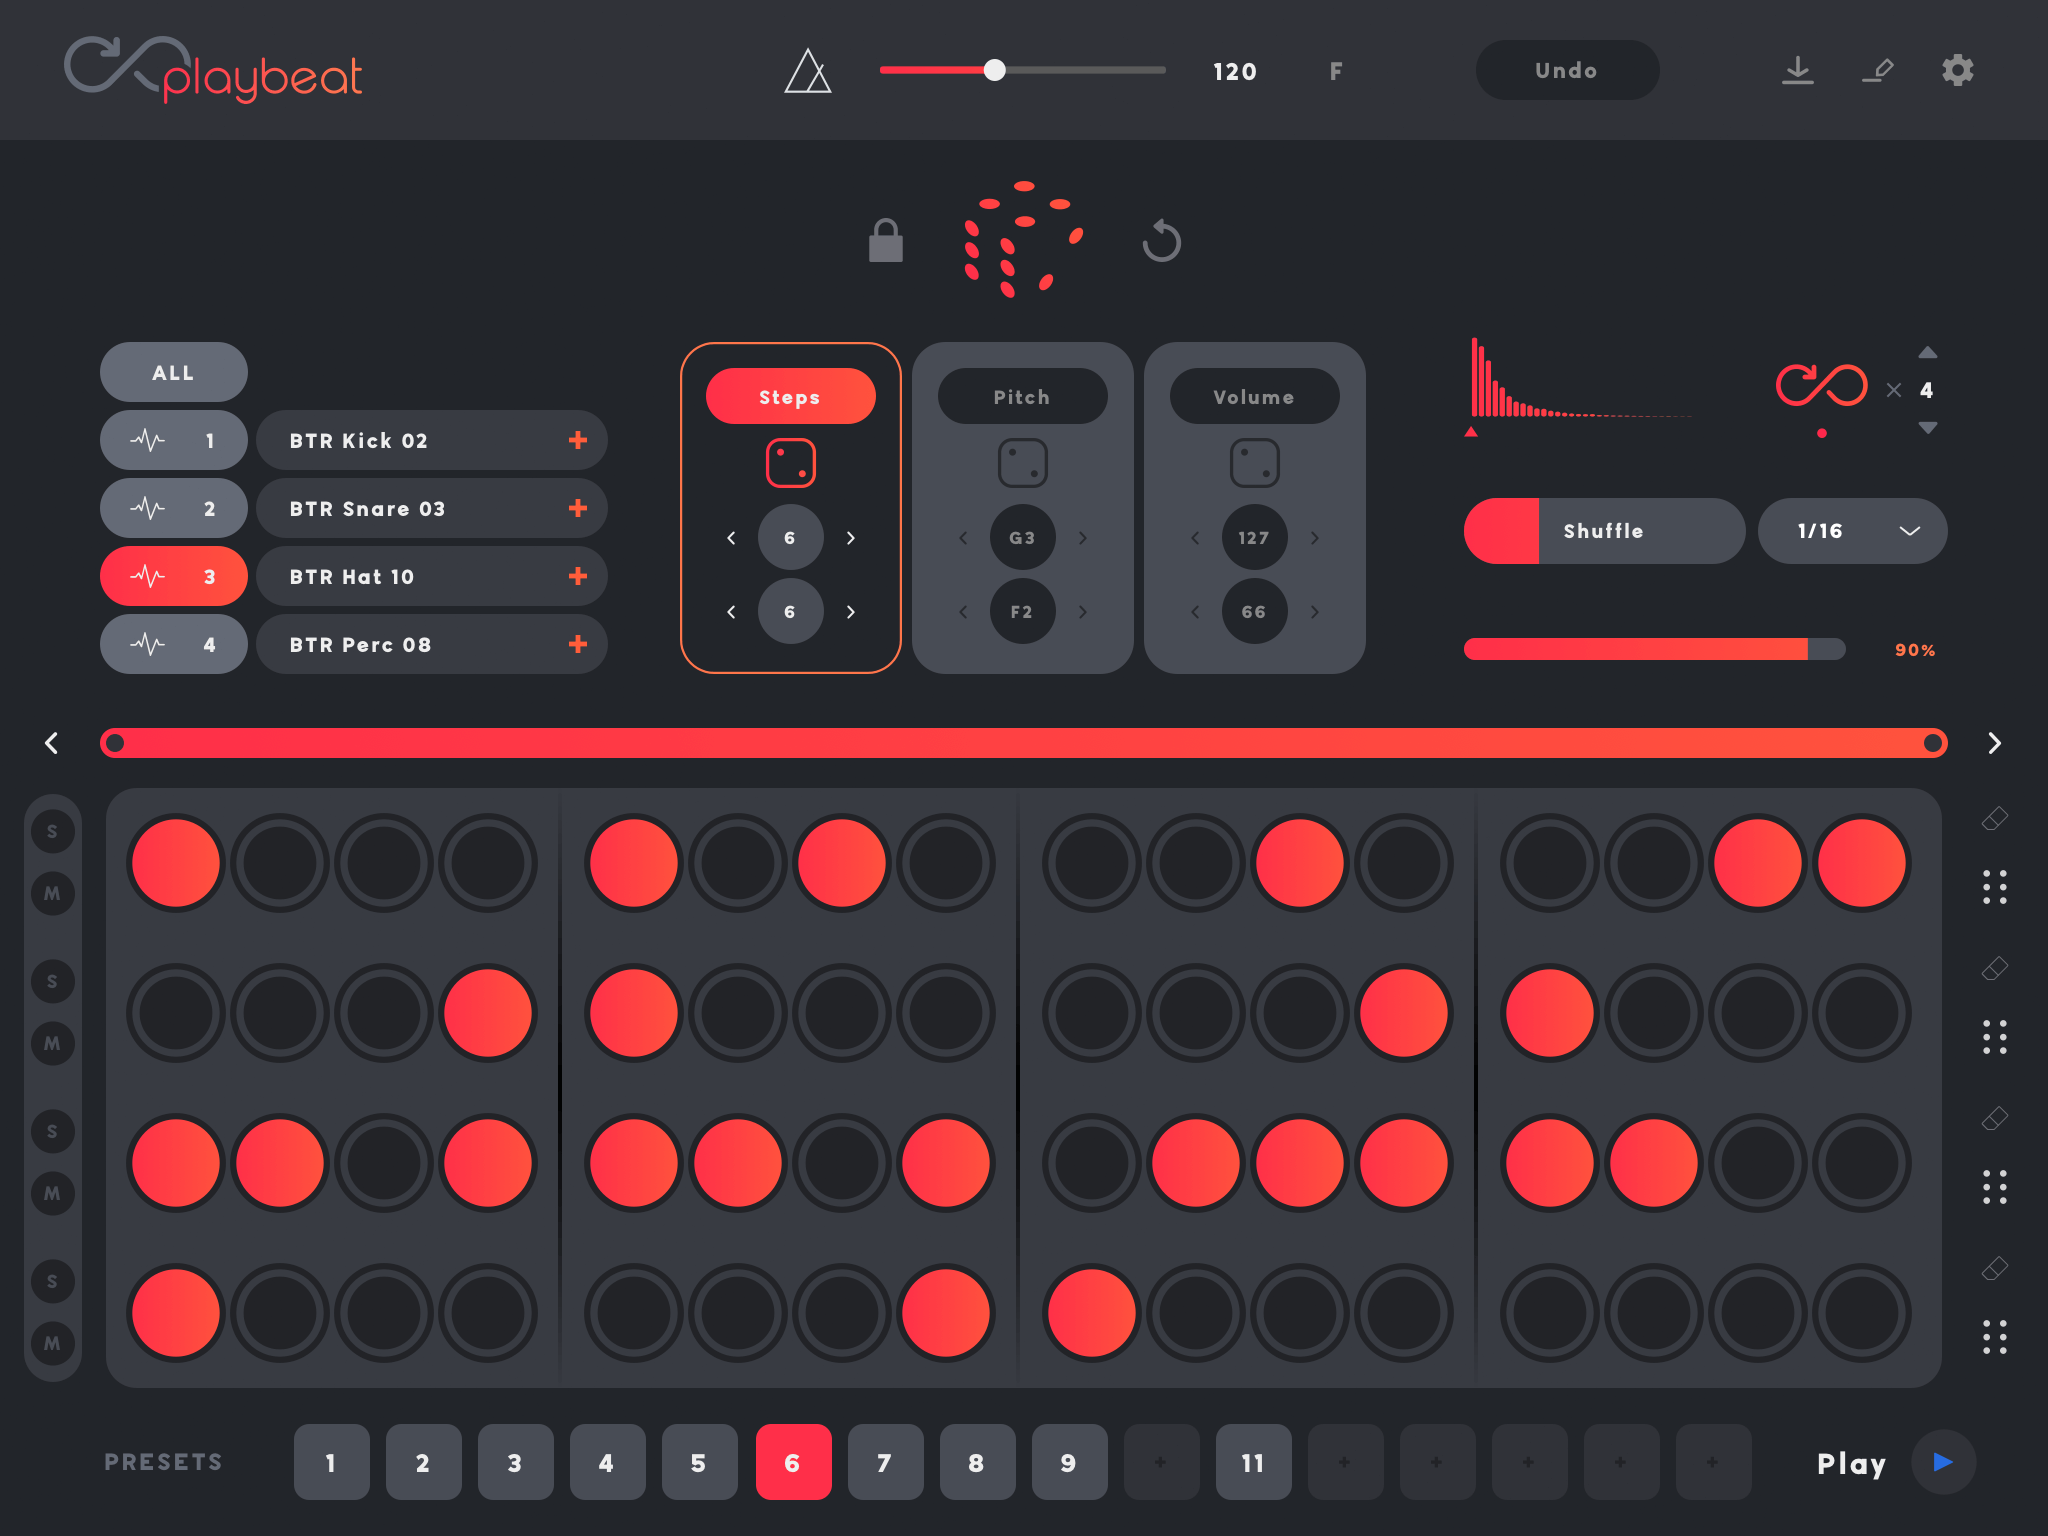Click the pencil edit icon in the header
The image size is (2048, 1536).
tap(1879, 70)
